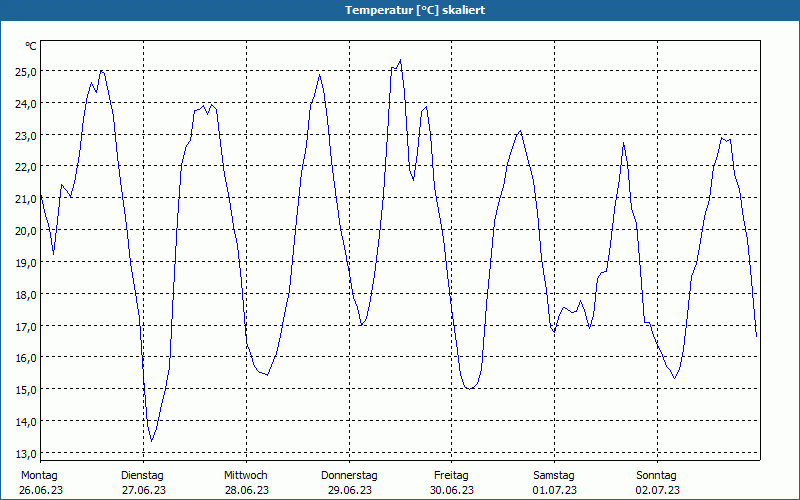
Task: Select the 28.06.23 date label
Action: [246, 490]
